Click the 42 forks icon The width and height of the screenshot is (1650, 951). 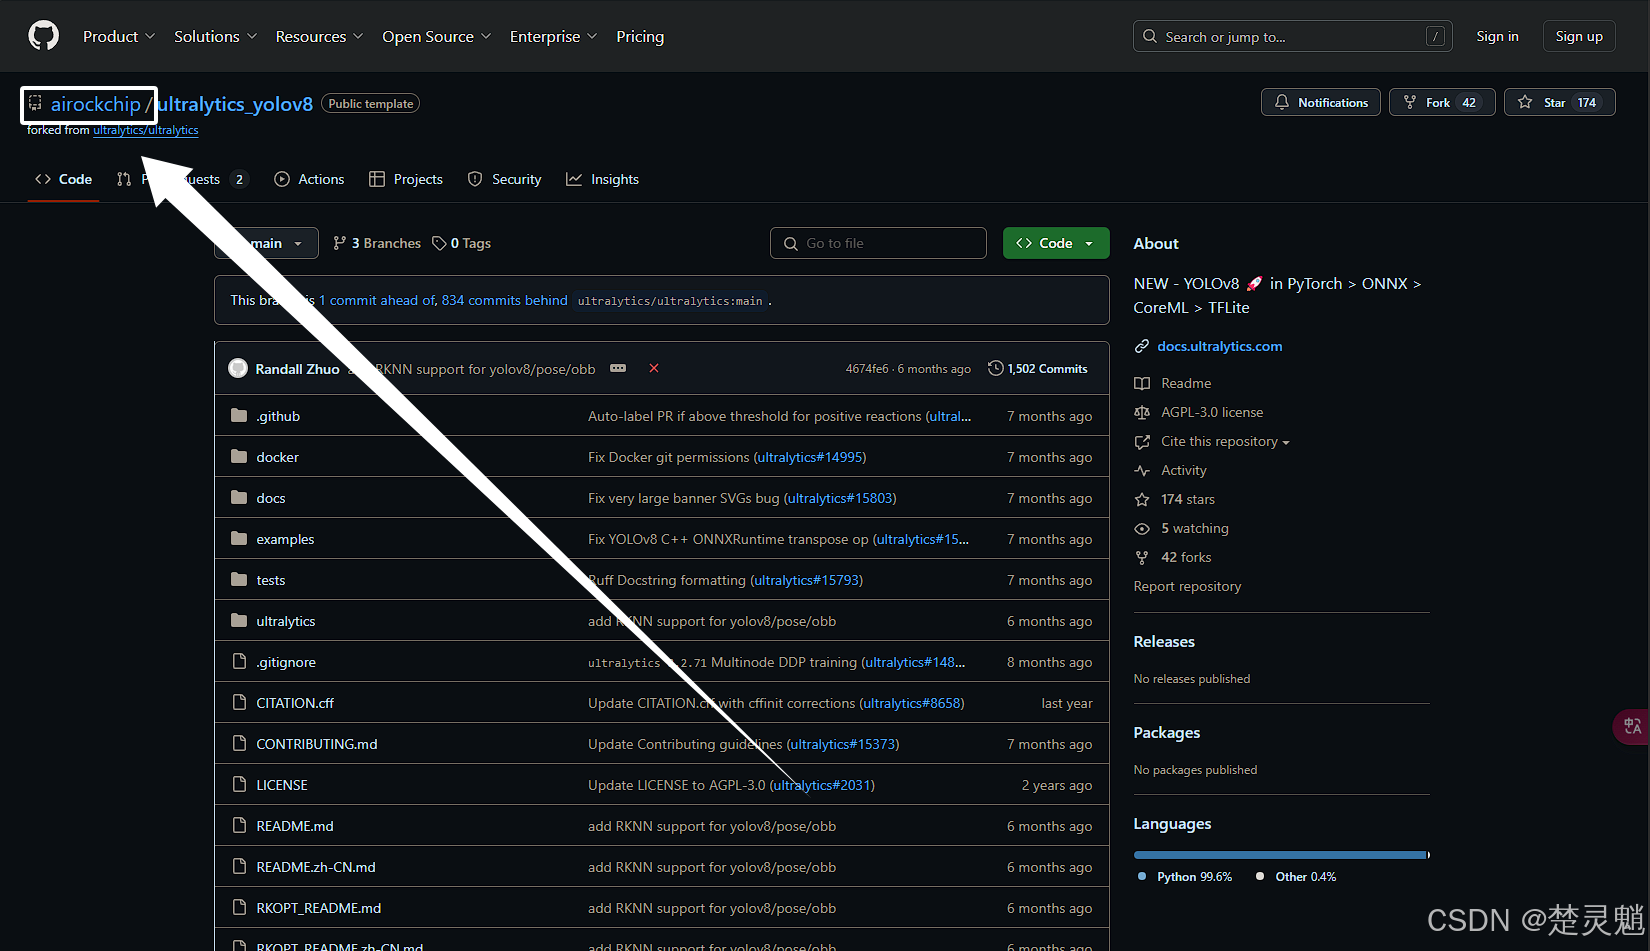pyautogui.click(x=1142, y=557)
